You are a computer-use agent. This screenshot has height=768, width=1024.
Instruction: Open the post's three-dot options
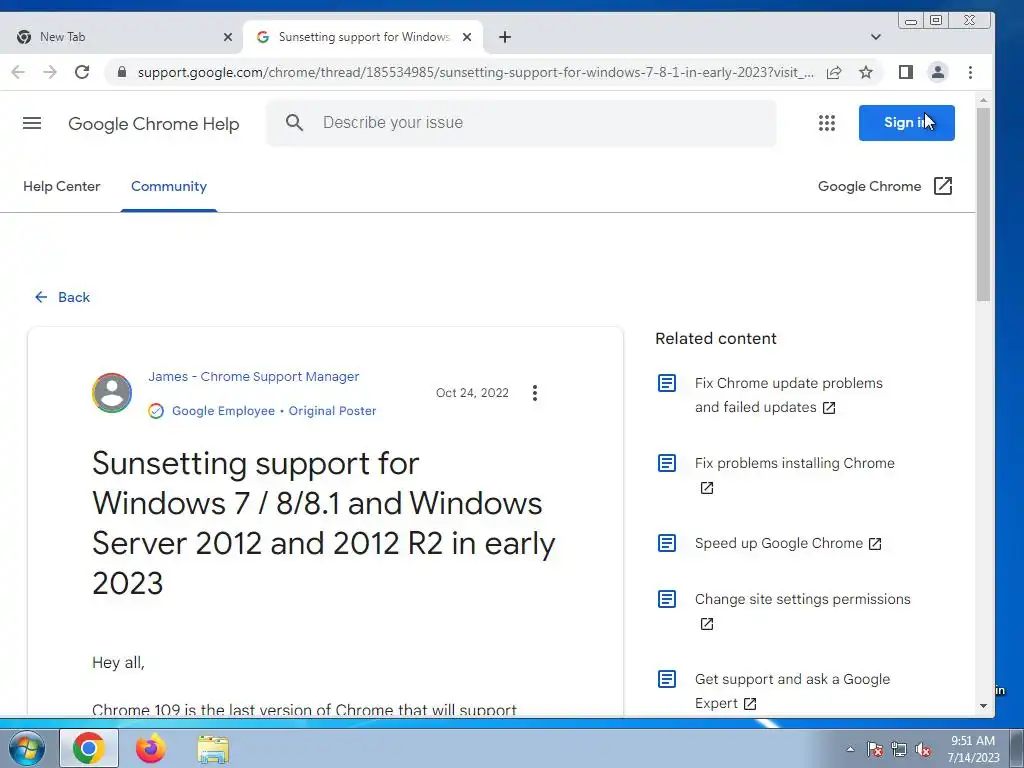tap(535, 392)
